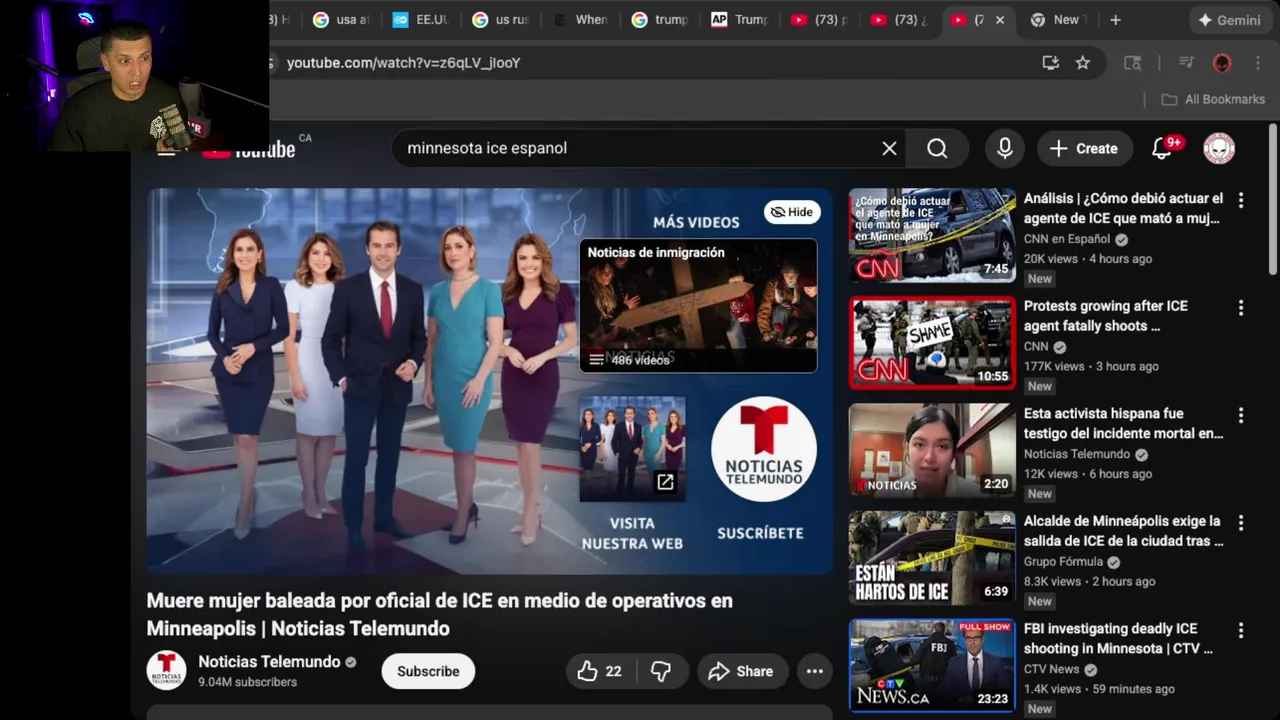Like the video with thumbs up

599,671
